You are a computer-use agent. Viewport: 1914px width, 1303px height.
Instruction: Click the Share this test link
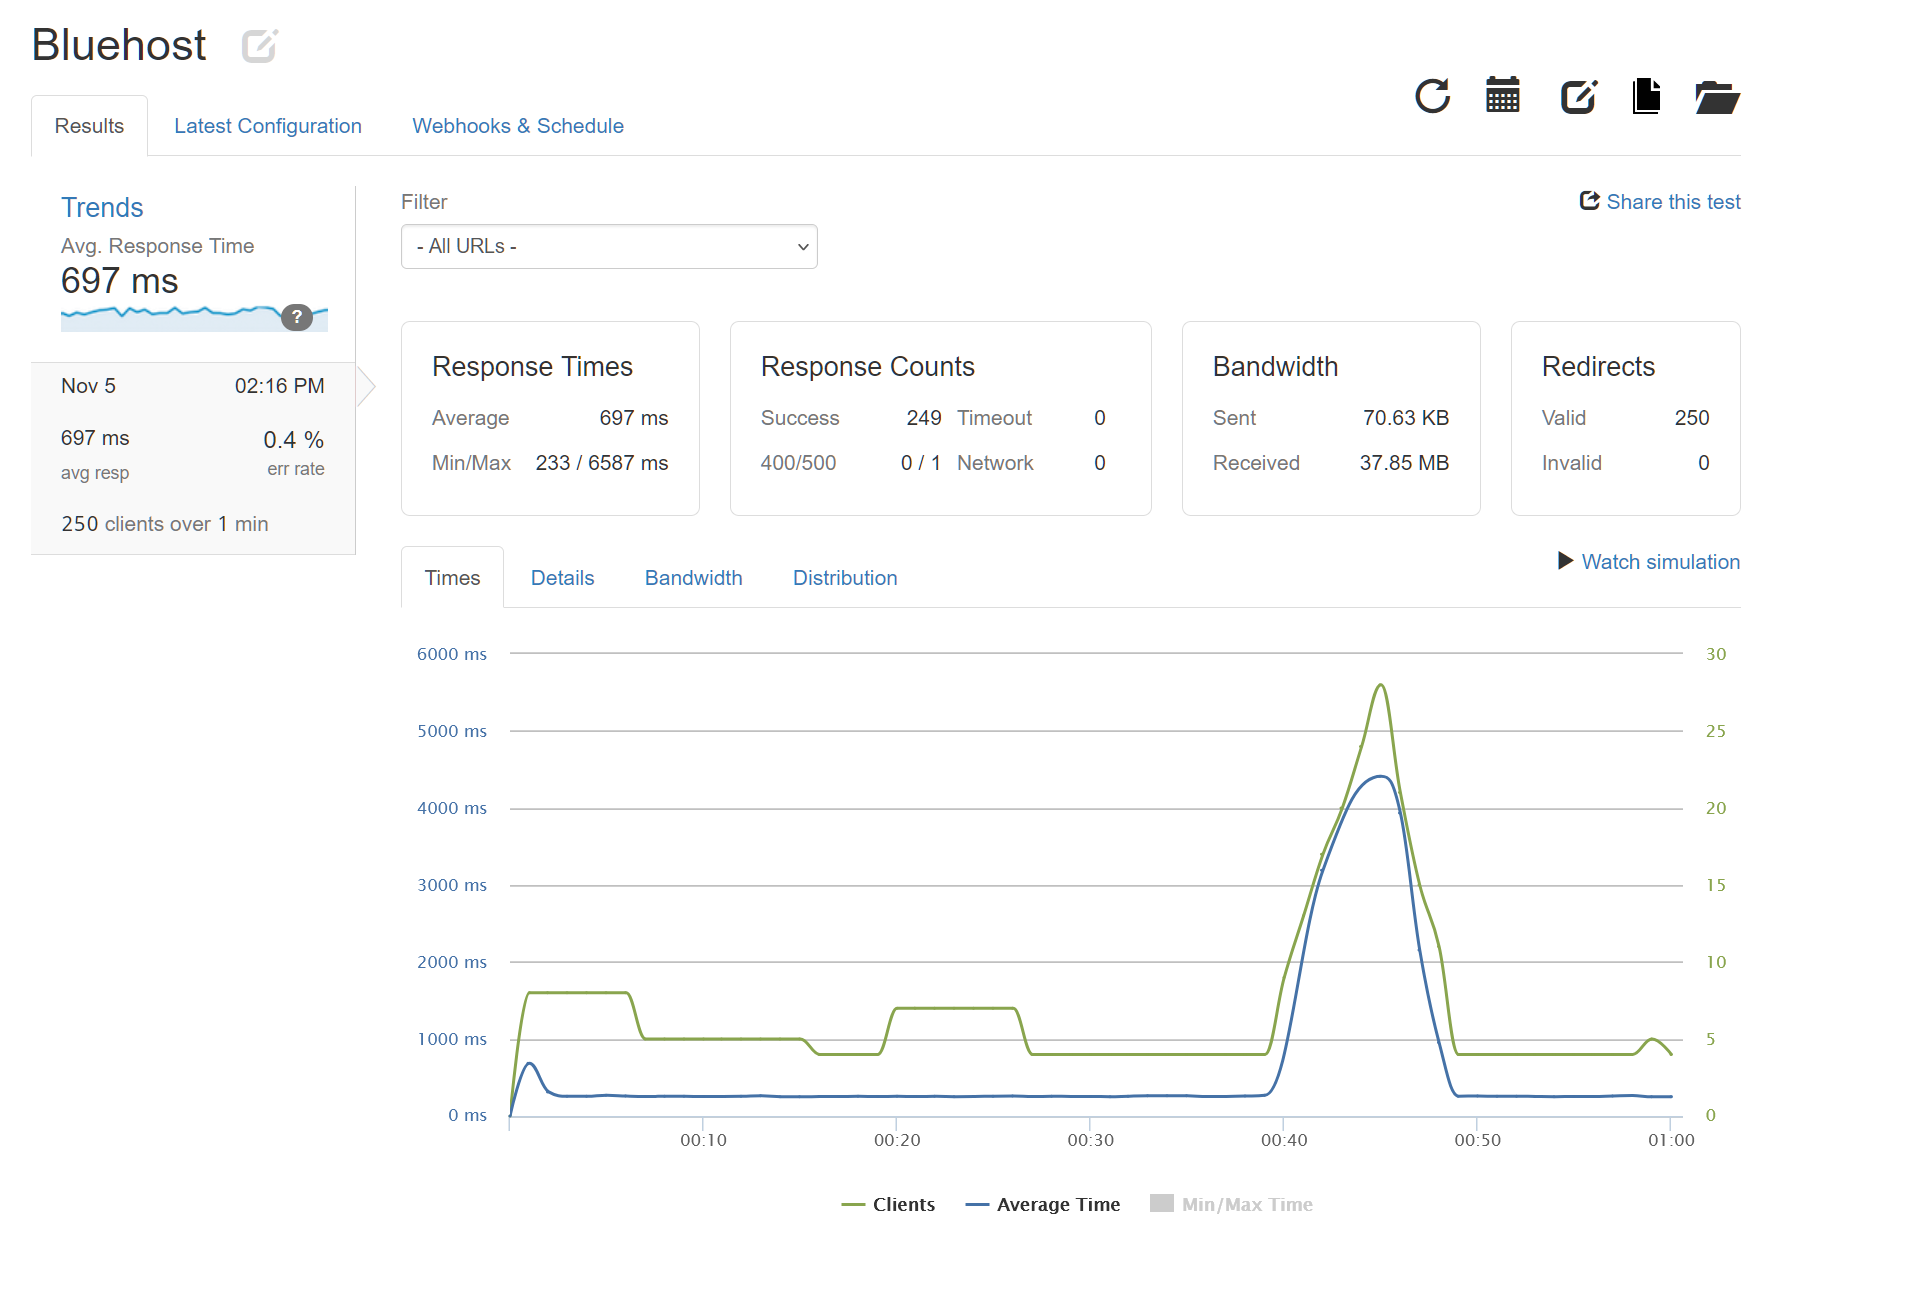point(1672,201)
